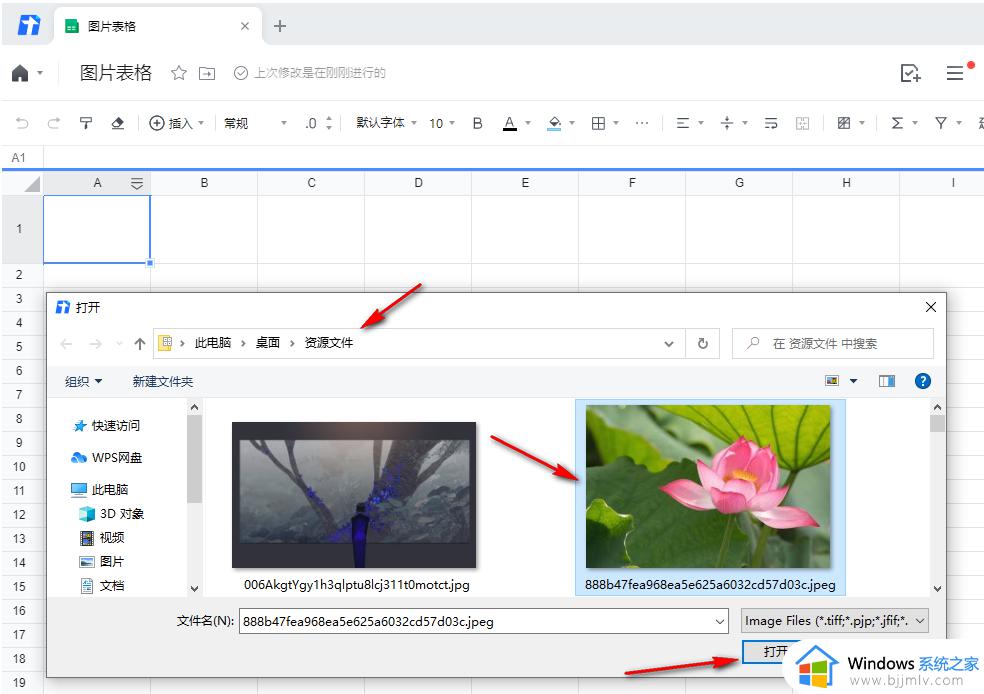Image resolution: width=984 pixels, height=694 pixels.
Task: Open the 组织 organize menu
Action: [83, 382]
